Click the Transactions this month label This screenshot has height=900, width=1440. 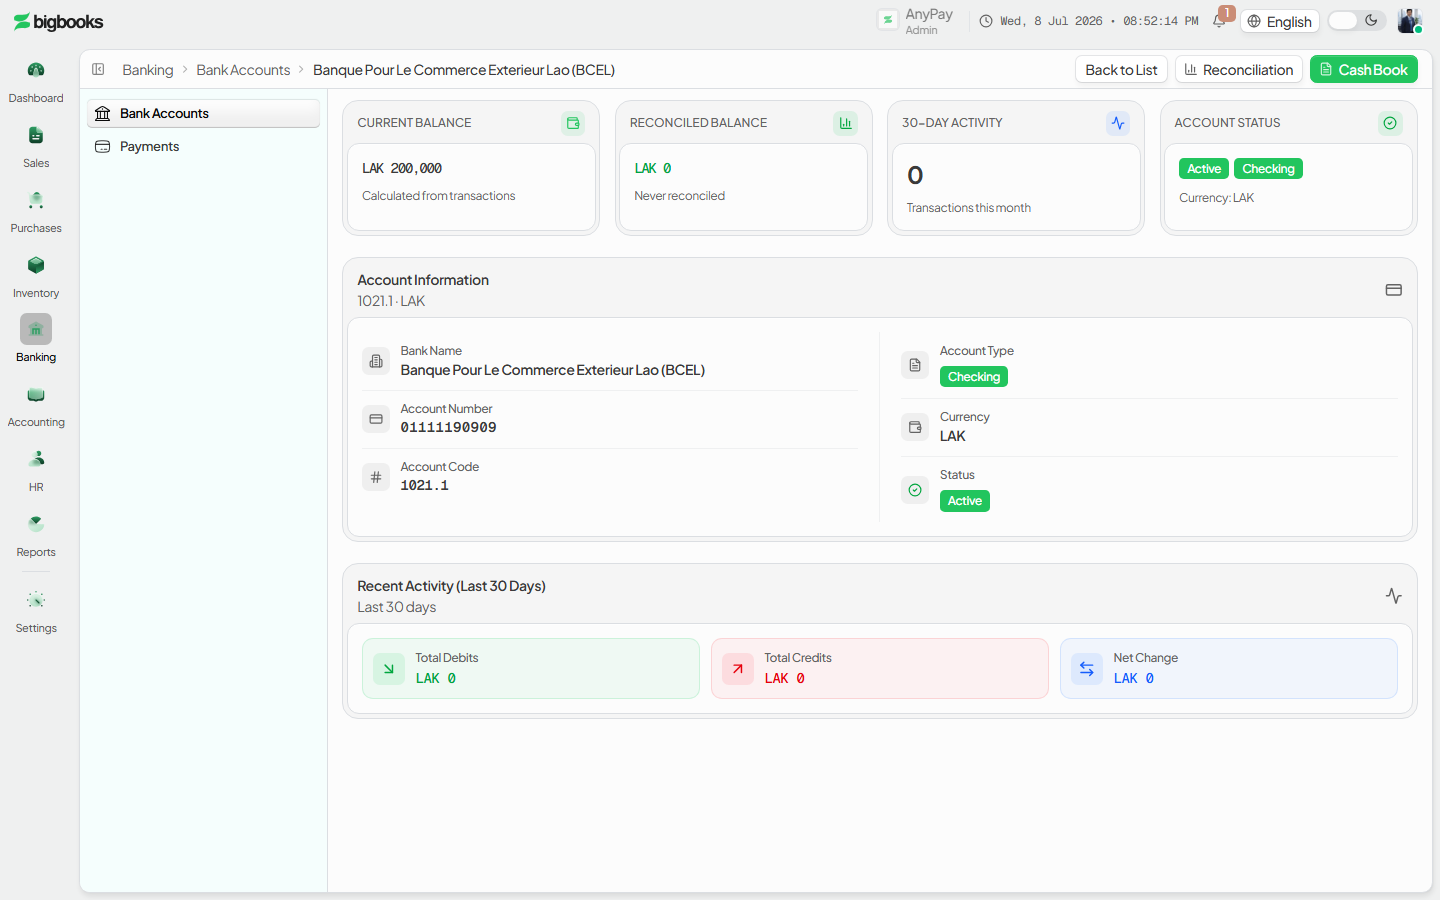click(x=968, y=208)
